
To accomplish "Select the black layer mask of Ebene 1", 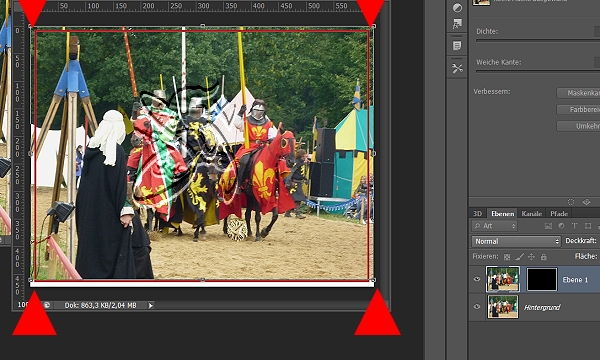I will tap(542, 279).
